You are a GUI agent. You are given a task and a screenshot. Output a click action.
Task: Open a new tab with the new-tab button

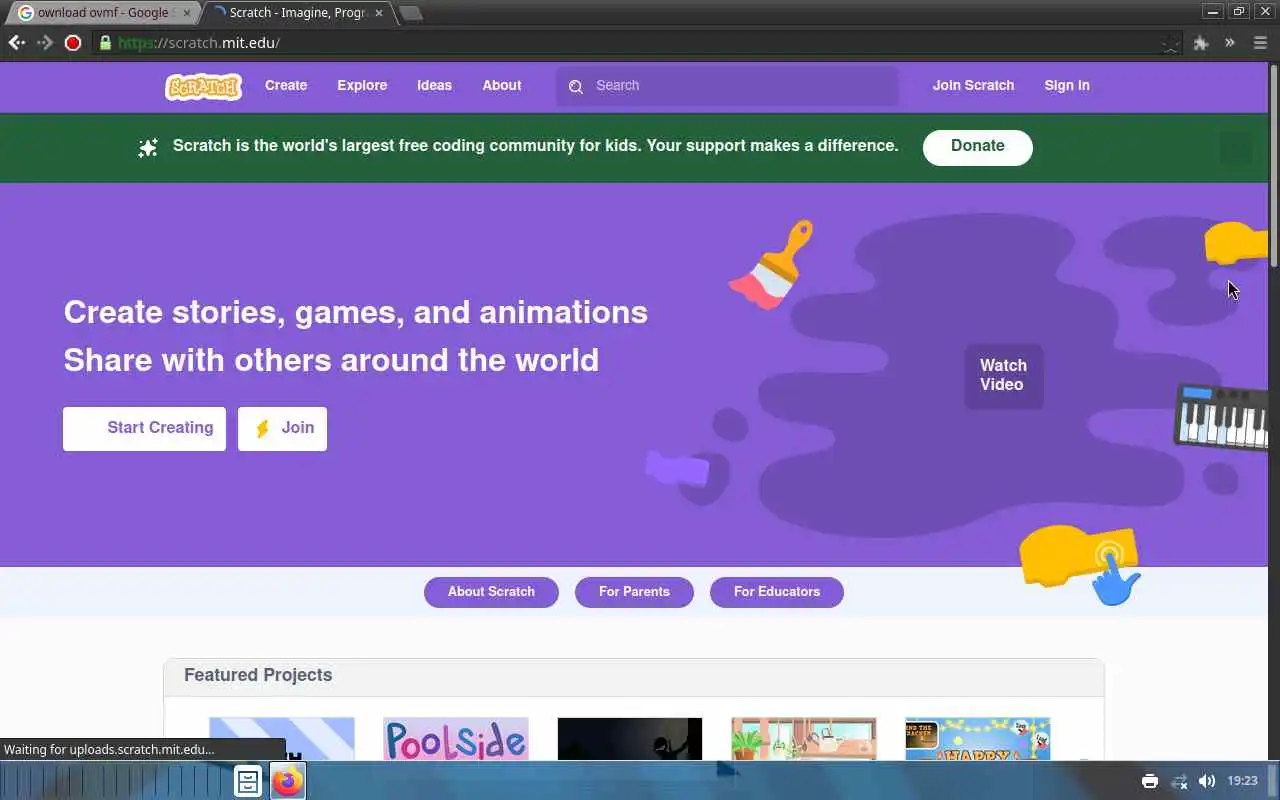[411, 13]
